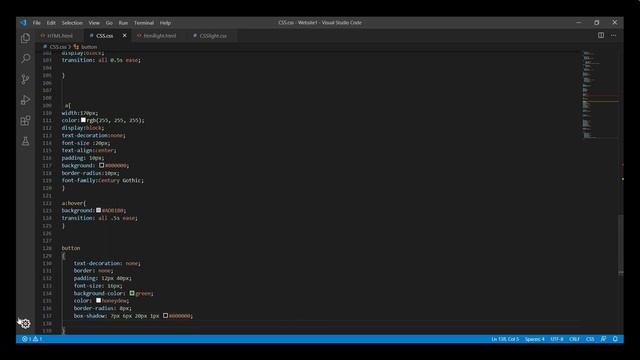Open the Explorer view in activity bar
640x360 pixels.
(25, 38)
